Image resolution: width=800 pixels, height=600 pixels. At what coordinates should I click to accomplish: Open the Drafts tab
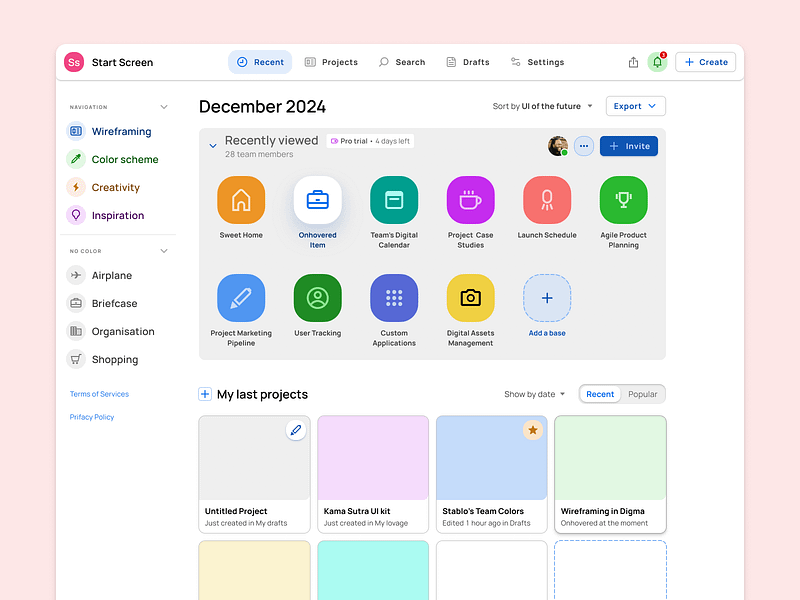(468, 62)
